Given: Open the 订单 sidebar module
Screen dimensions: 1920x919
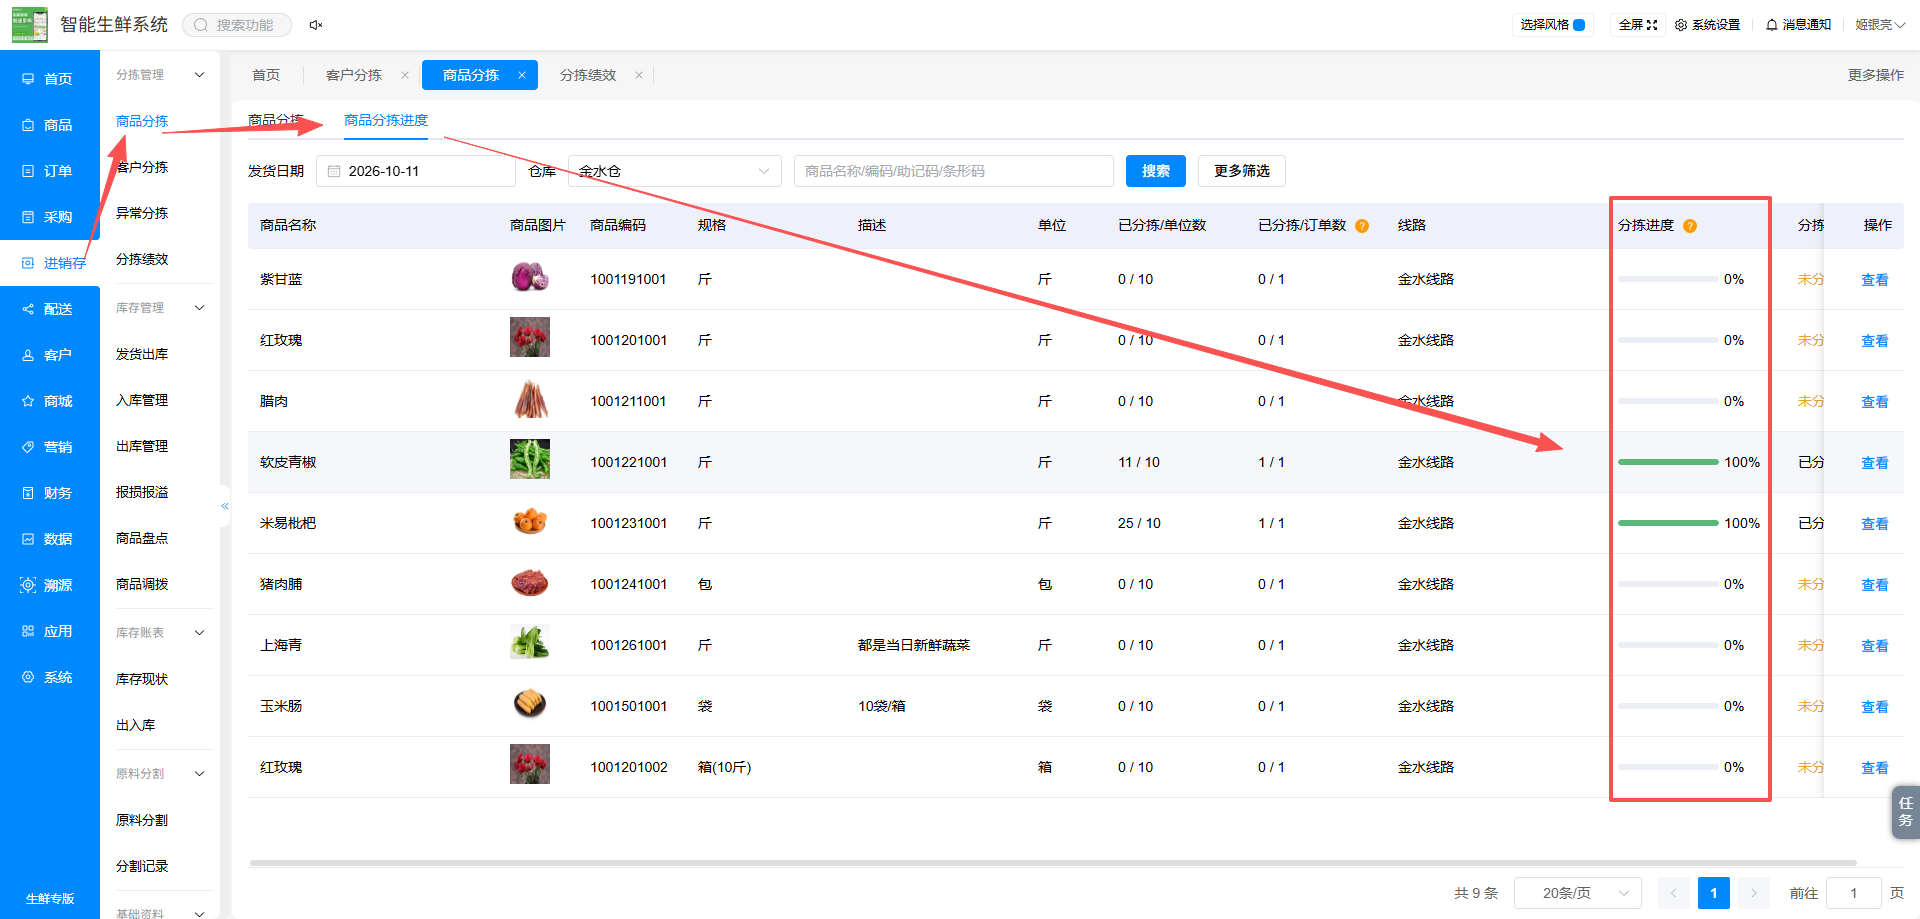Looking at the screenshot, I should click(x=50, y=171).
